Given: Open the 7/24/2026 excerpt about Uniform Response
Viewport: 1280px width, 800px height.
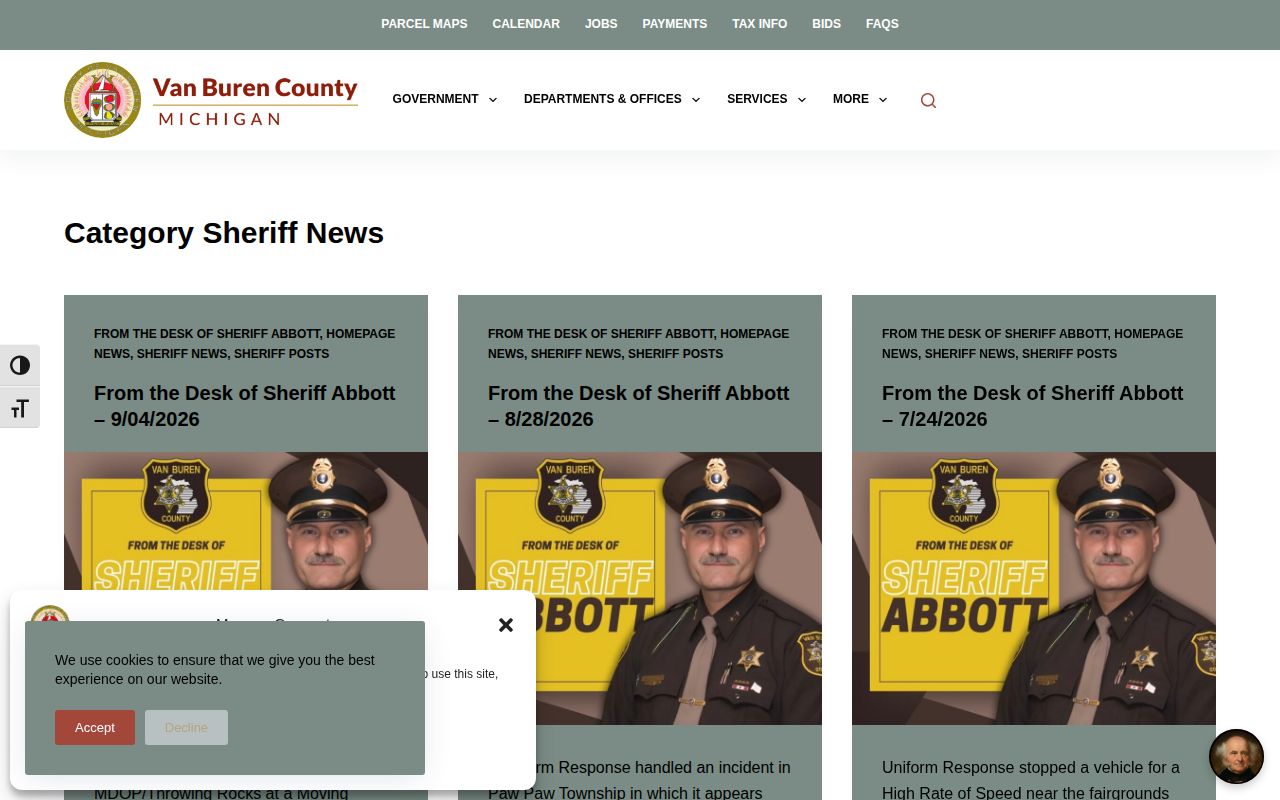Looking at the screenshot, I should pos(1031,780).
